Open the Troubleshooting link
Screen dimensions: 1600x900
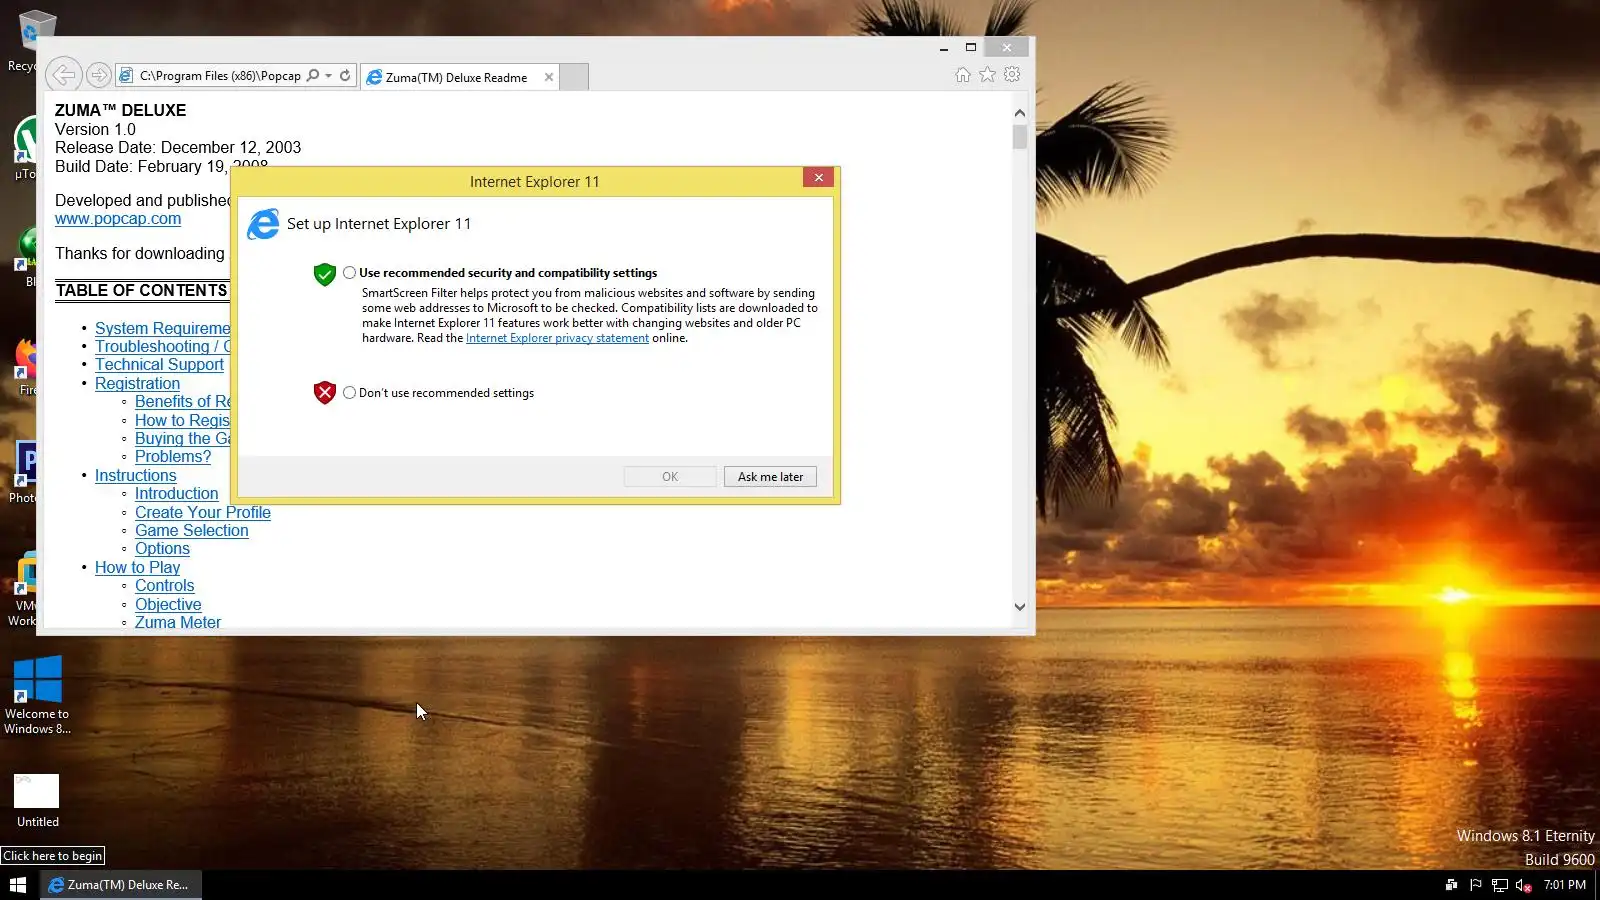click(162, 347)
